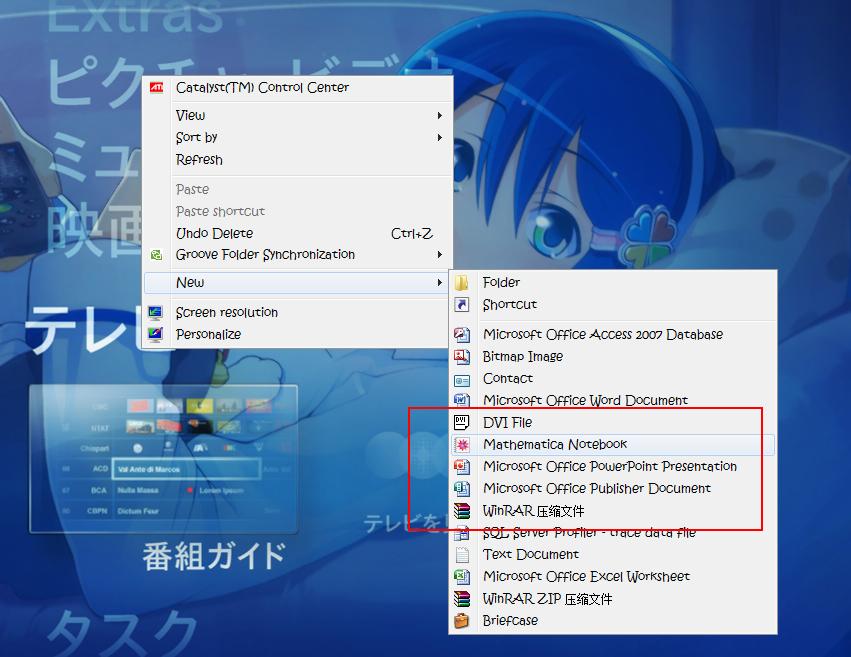Expand the Sort by submenu arrow
The image size is (851, 657).
[x=440, y=138]
